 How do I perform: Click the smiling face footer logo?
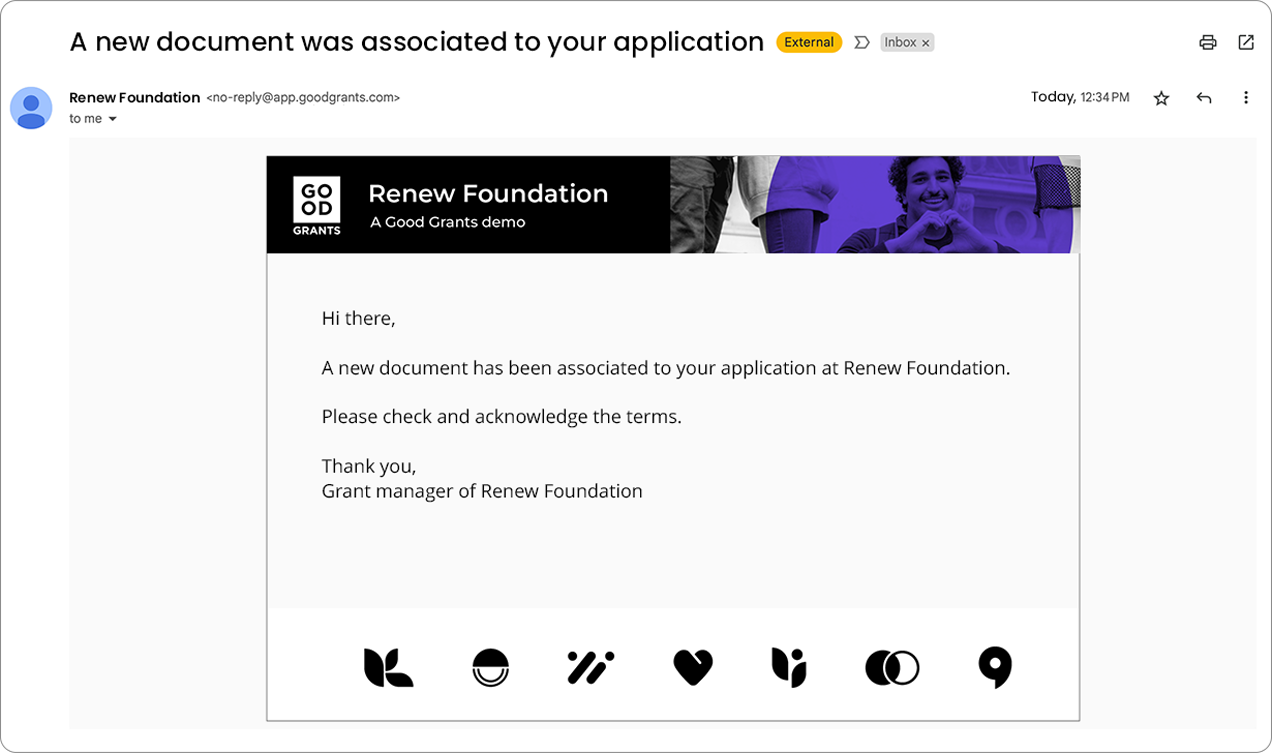(x=489, y=667)
